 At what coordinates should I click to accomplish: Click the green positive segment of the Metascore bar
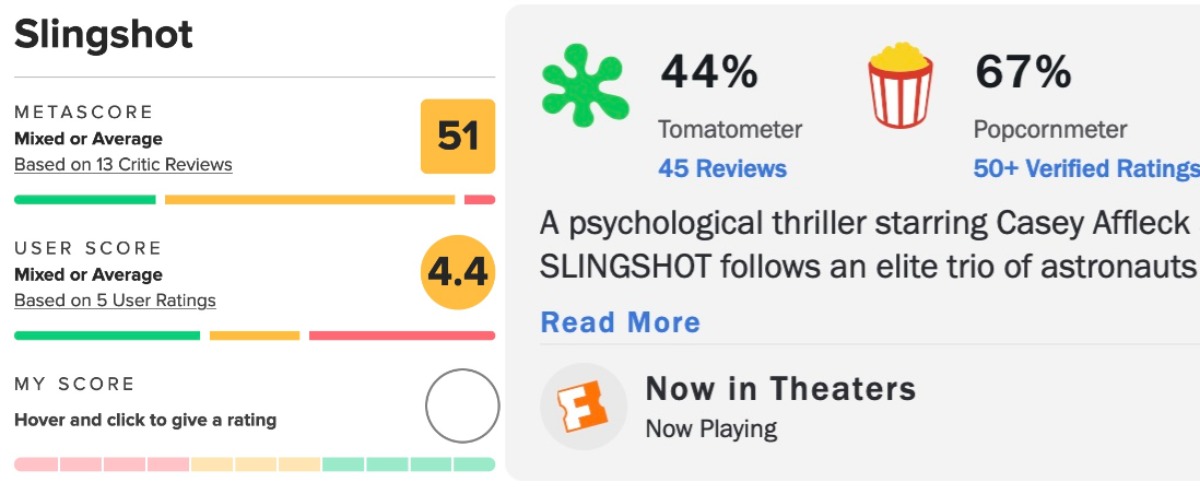click(x=85, y=200)
